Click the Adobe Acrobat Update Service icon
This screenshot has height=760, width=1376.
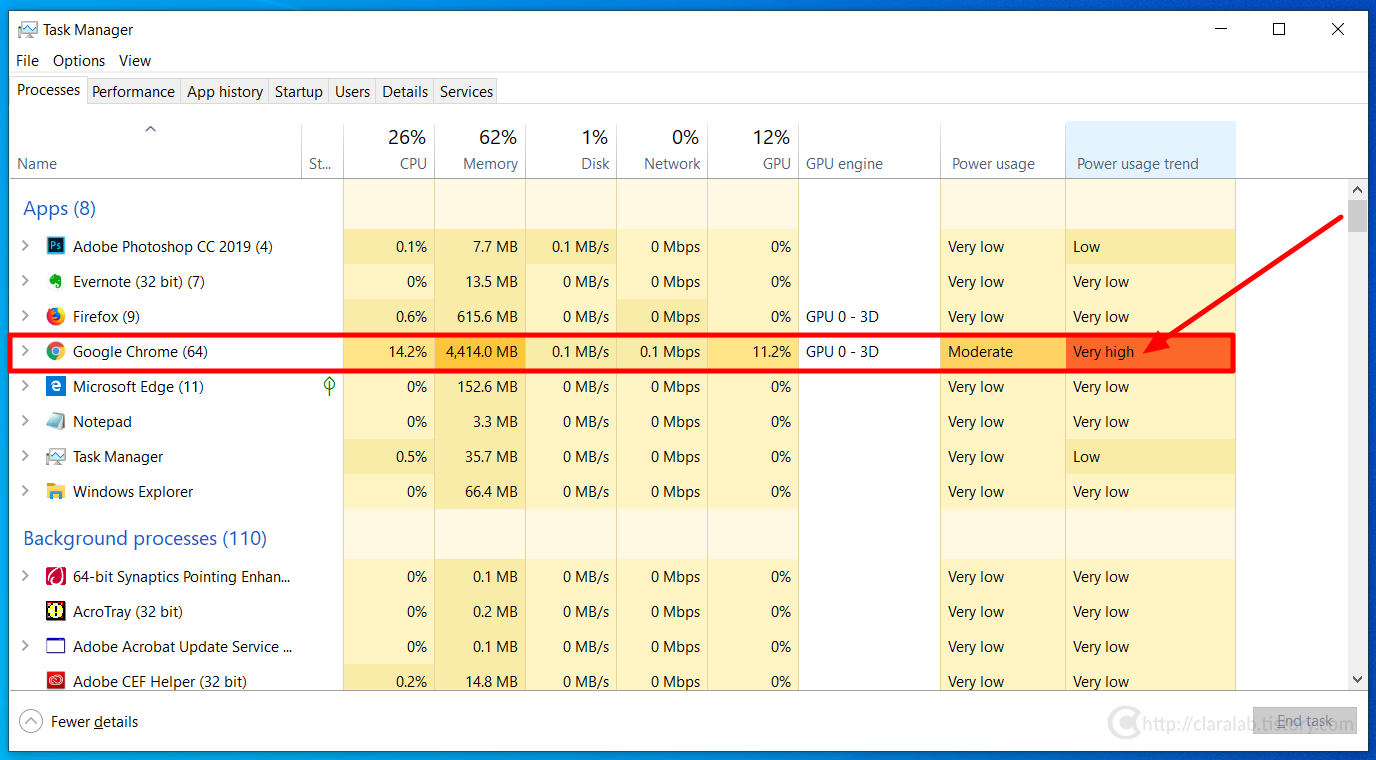click(56, 646)
